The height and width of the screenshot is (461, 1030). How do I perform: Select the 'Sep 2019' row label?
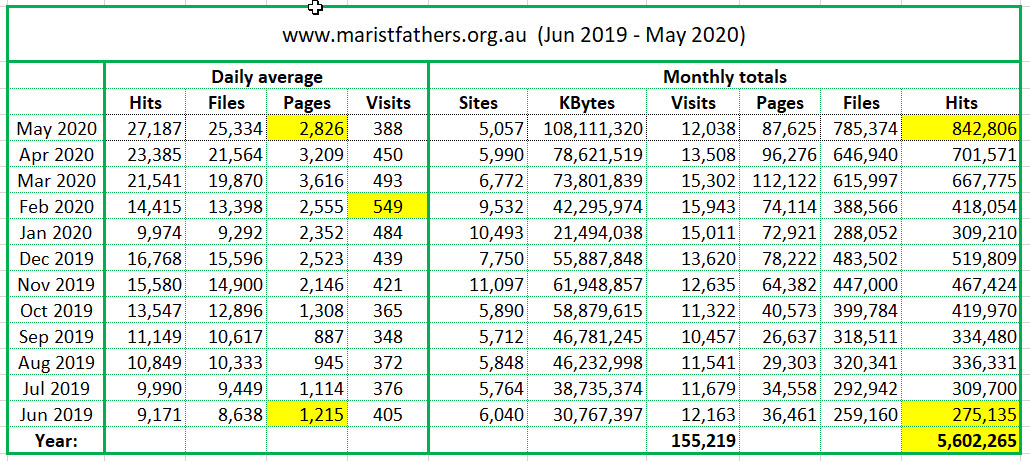56,336
